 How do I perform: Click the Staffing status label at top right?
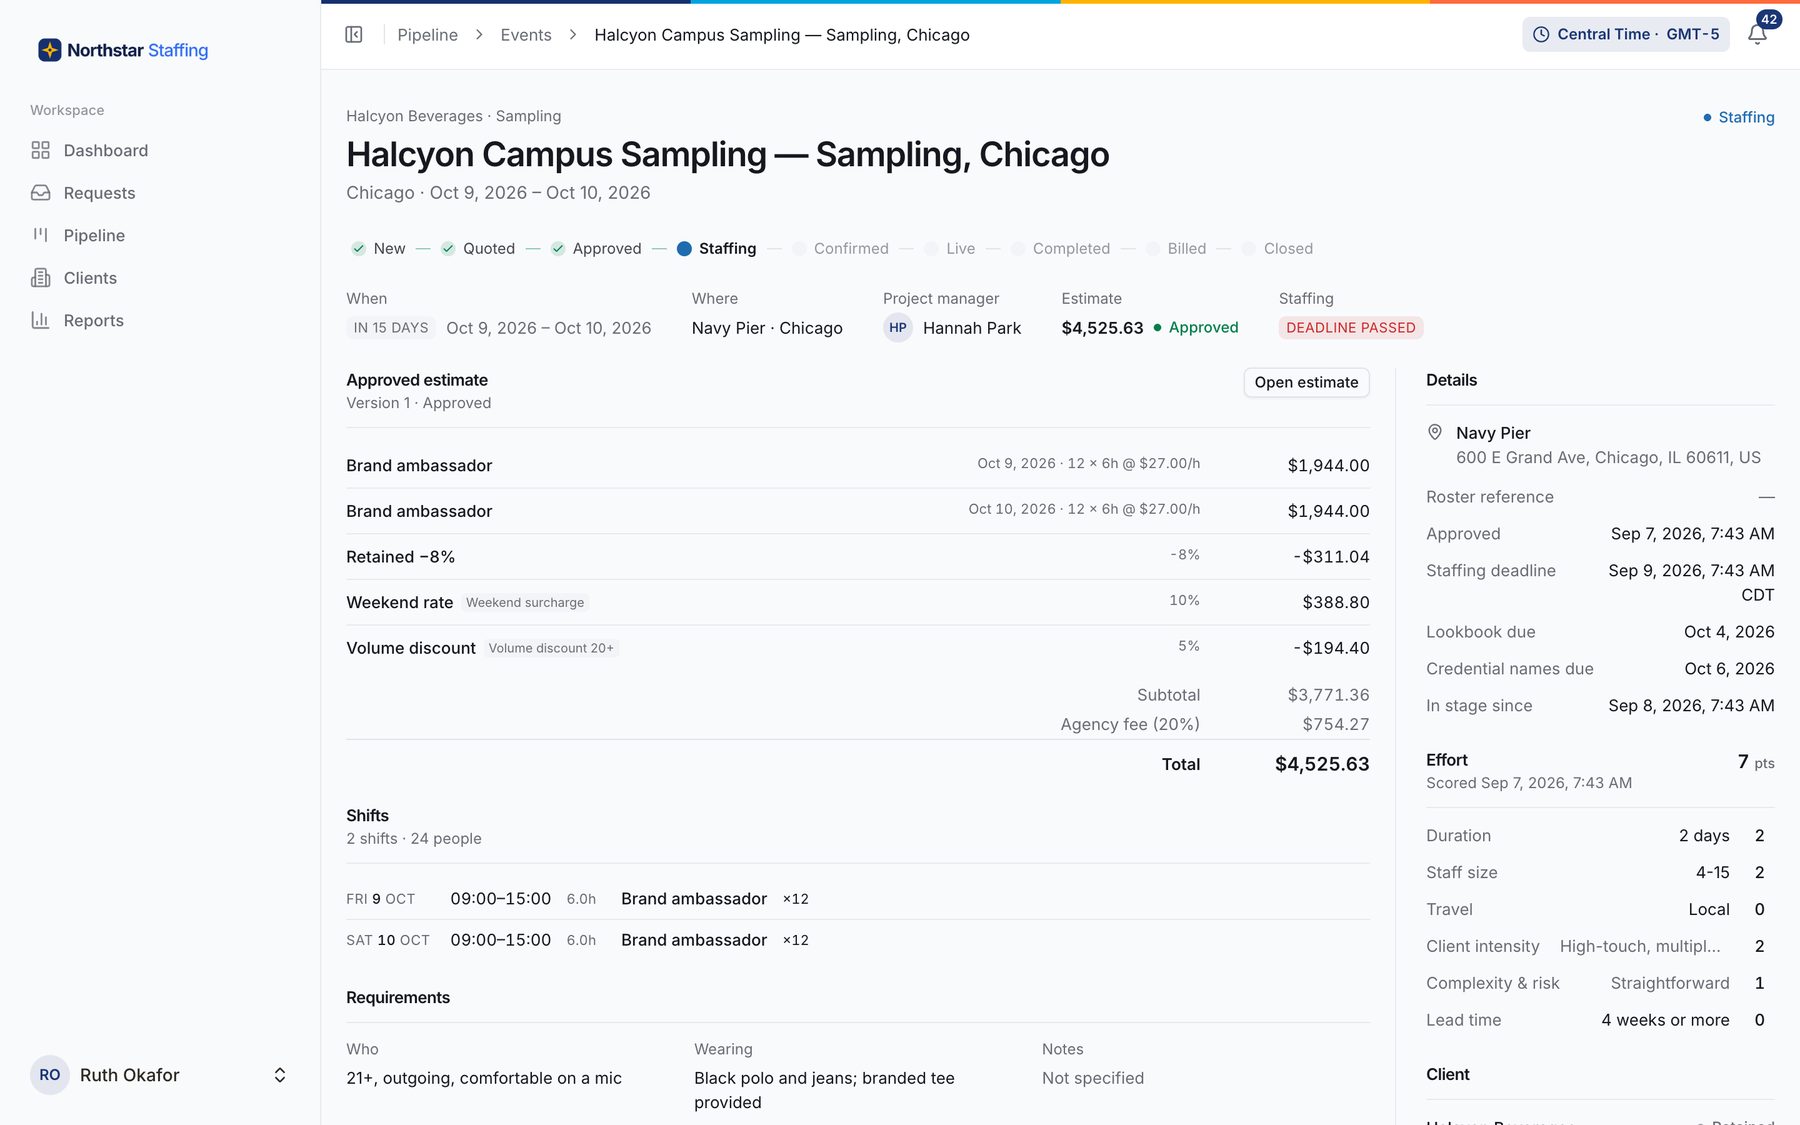tap(1738, 117)
